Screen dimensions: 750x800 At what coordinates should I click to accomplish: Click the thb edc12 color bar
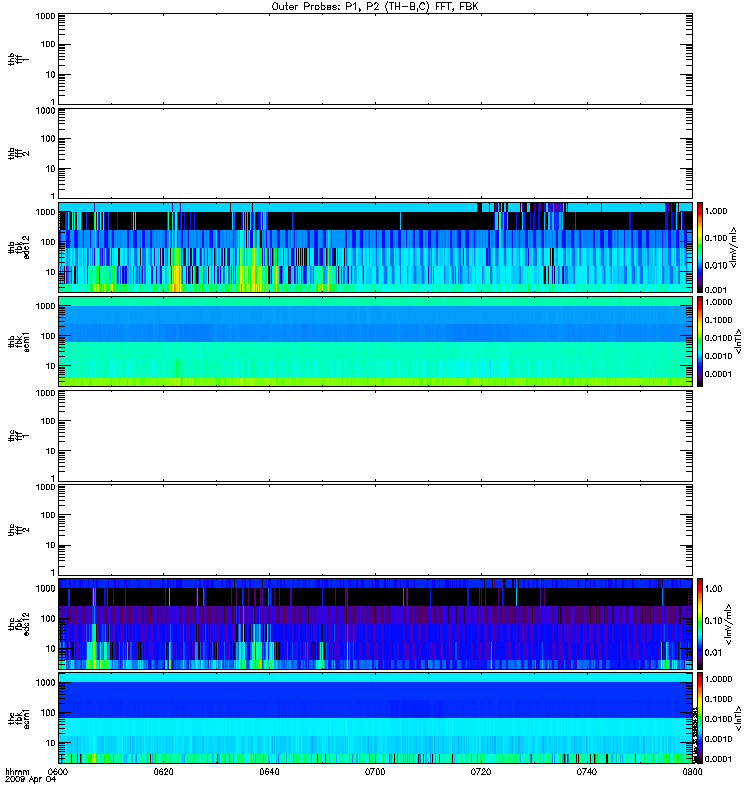tap(700, 247)
